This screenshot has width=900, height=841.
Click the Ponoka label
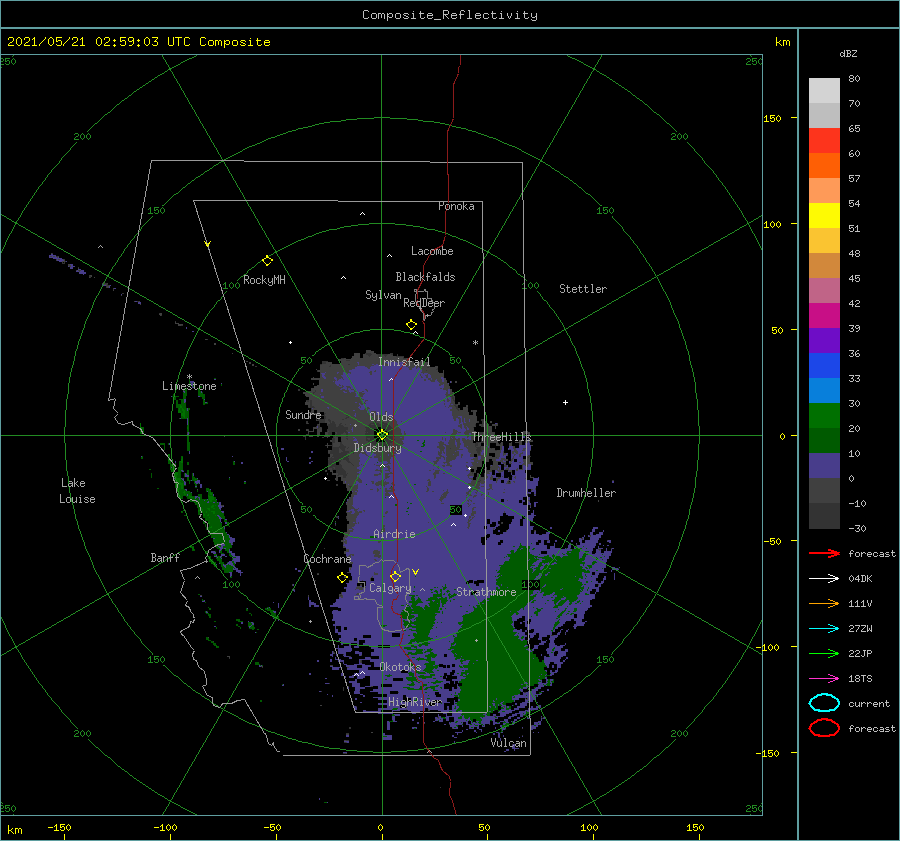click(x=456, y=206)
